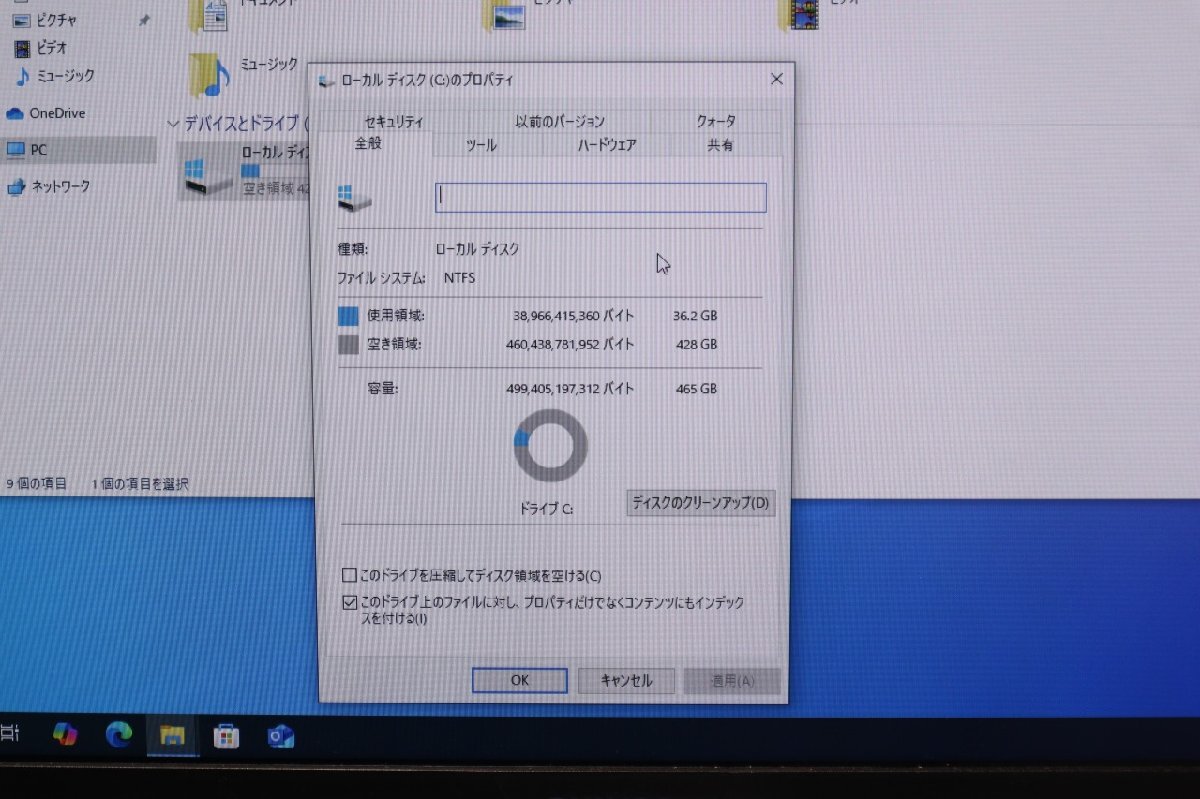Open Copilot from the taskbar
The image size is (1200, 799).
[65, 734]
